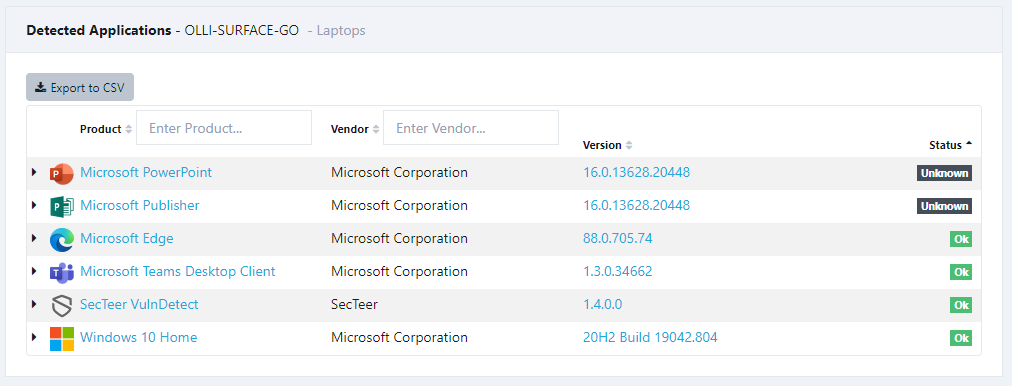
Task: Open the Microsoft Edge link
Action: click(x=126, y=238)
